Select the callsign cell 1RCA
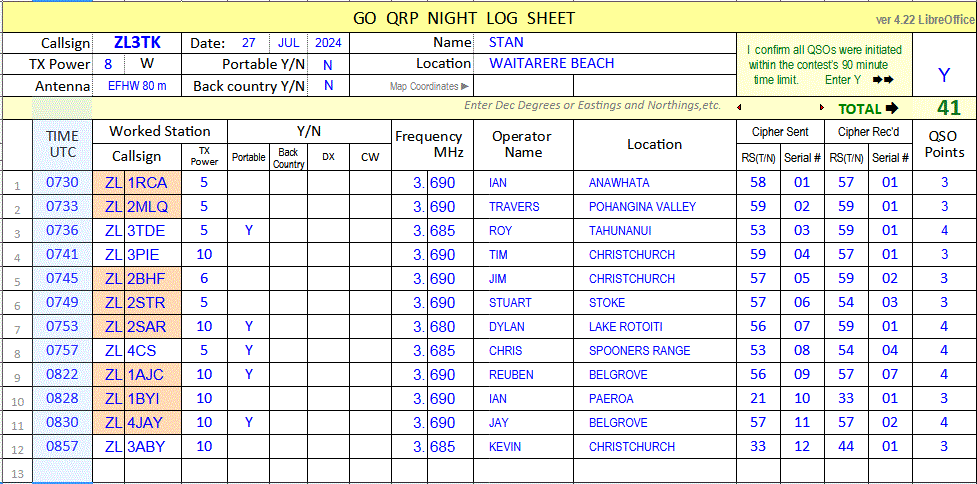The width and height of the screenshot is (977, 484). pos(153,183)
